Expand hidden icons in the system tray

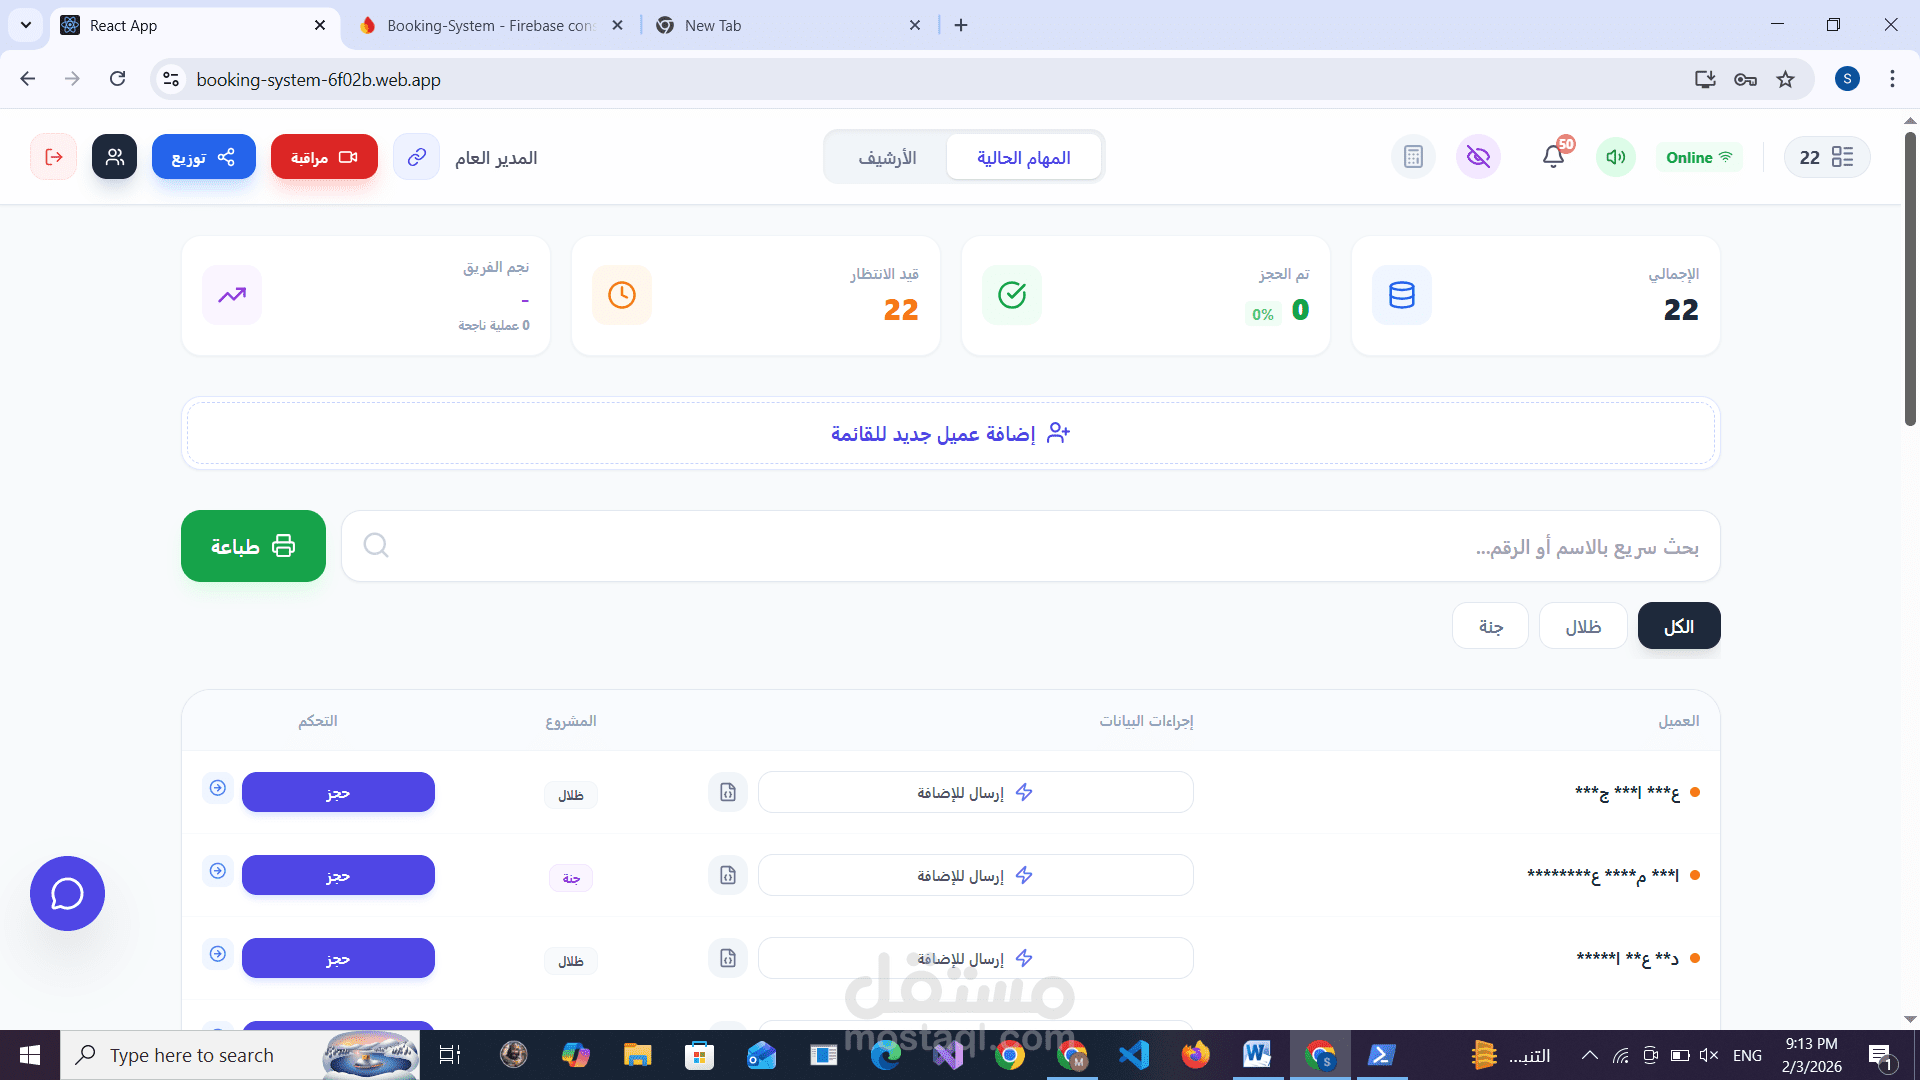[x=1589, y=1054]
